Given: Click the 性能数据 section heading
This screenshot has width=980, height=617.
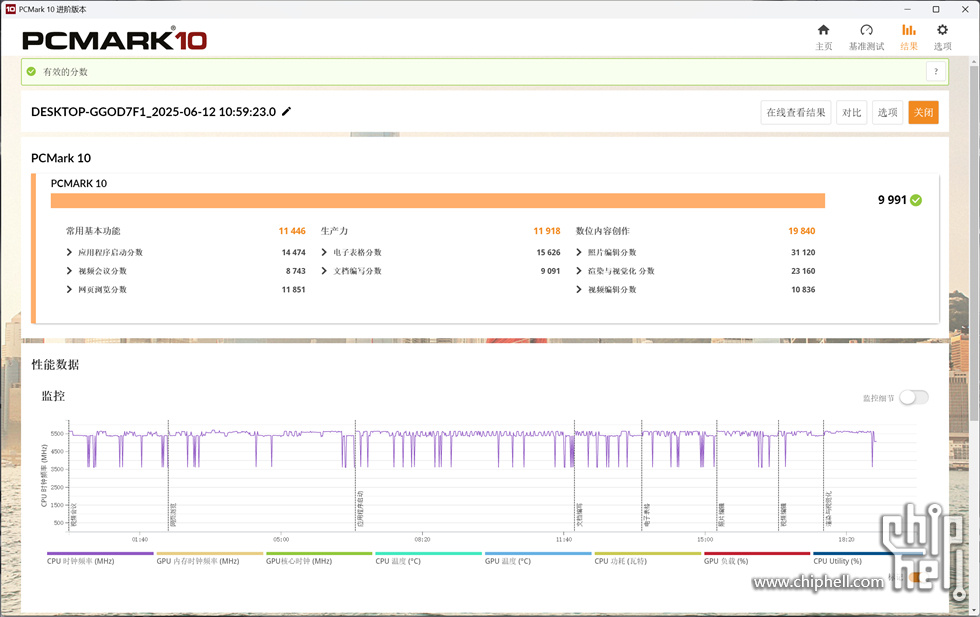Looking at the screenshot, I should (56, 365).
